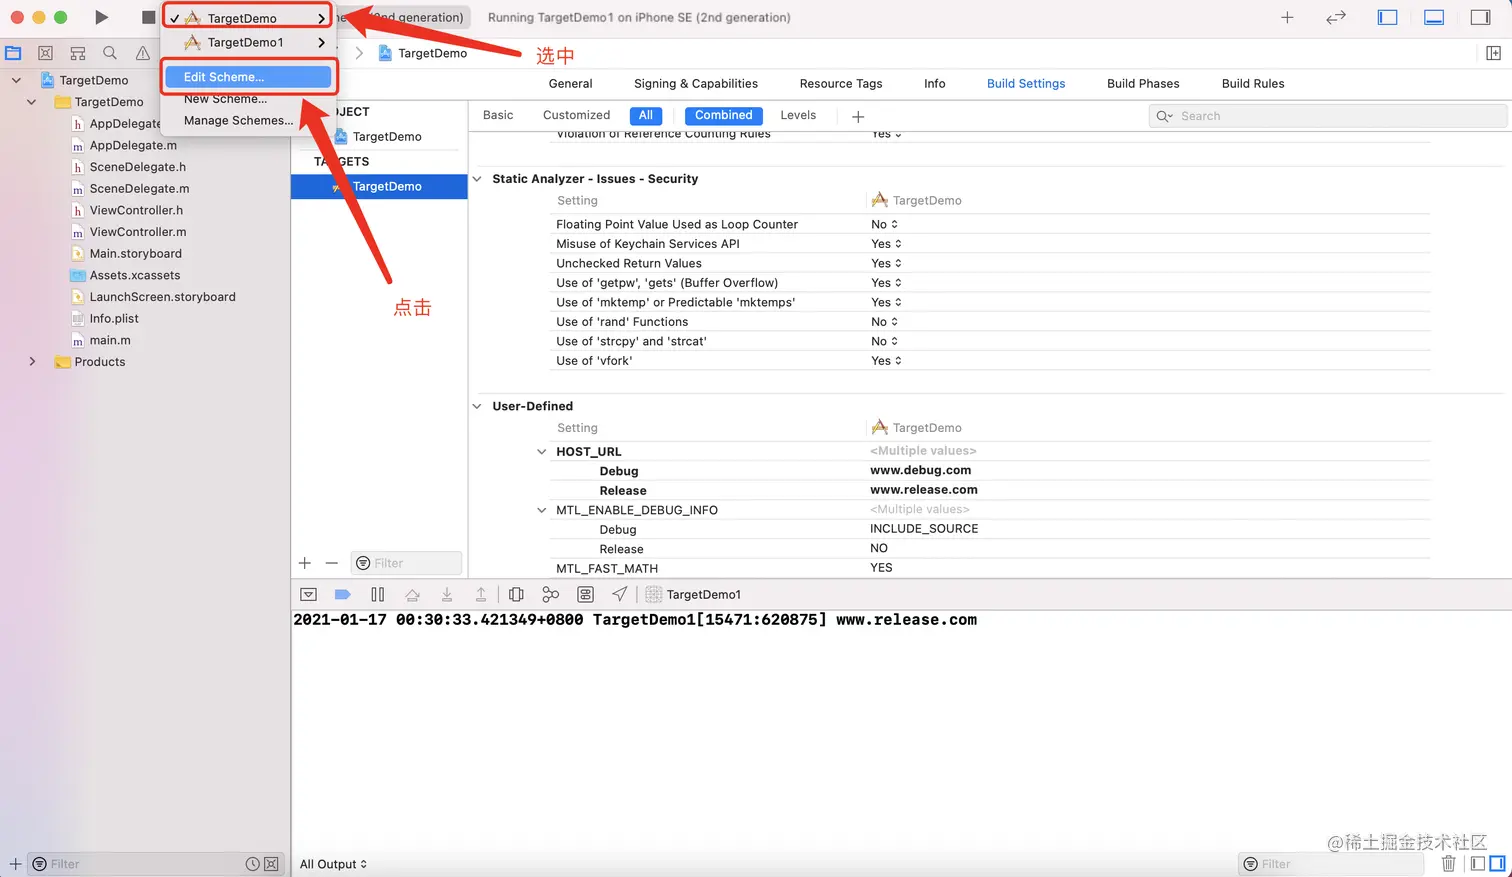Click the recent files clock filter icon
The height and width of the screenshot is (877, 1512).
coord(253,864)
